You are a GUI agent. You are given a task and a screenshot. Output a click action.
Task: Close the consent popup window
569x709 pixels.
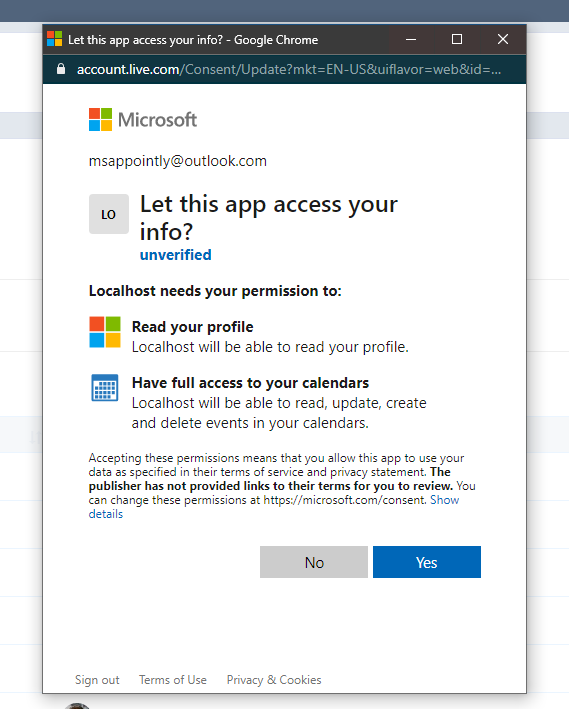point(503,39)
